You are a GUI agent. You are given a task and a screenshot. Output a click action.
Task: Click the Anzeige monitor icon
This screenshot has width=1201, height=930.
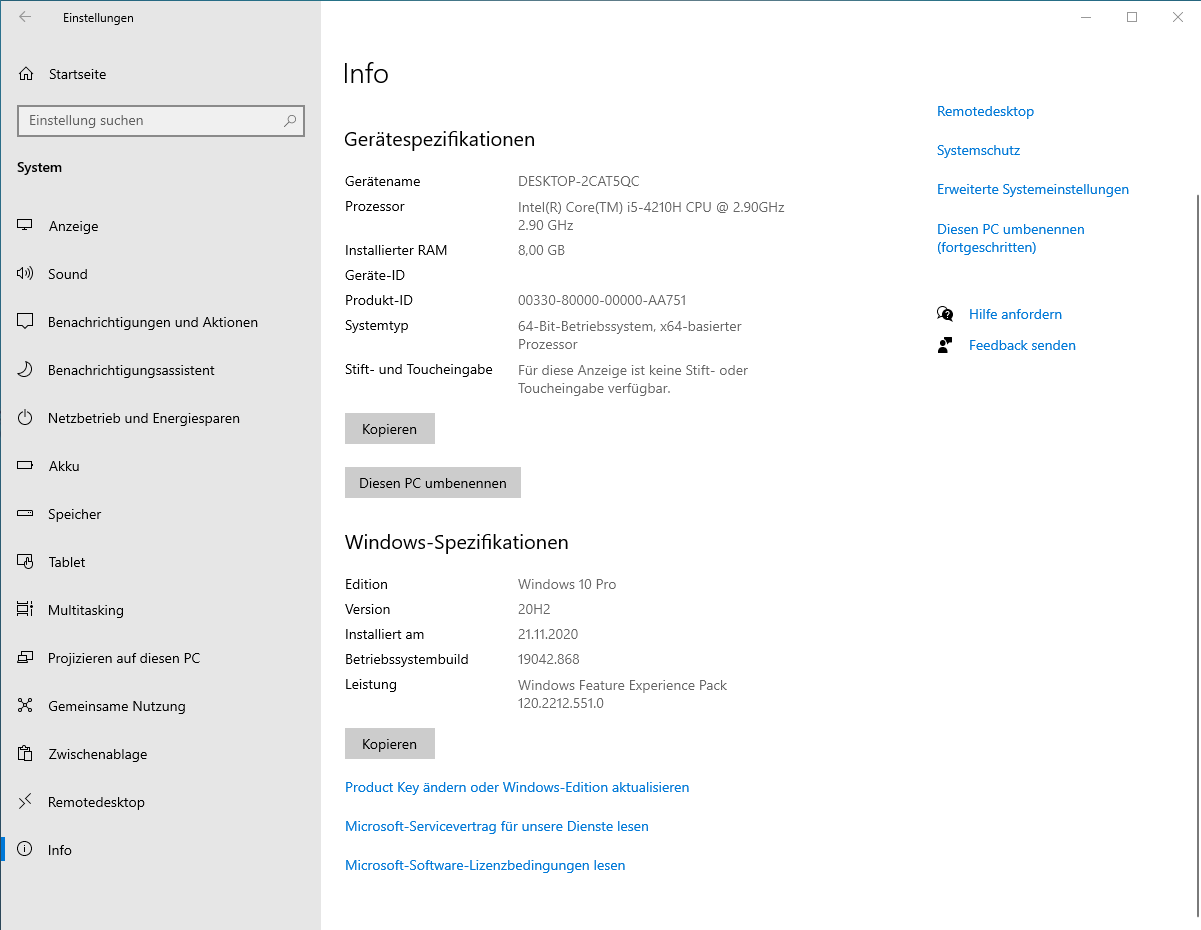click(x=26, y=226)
